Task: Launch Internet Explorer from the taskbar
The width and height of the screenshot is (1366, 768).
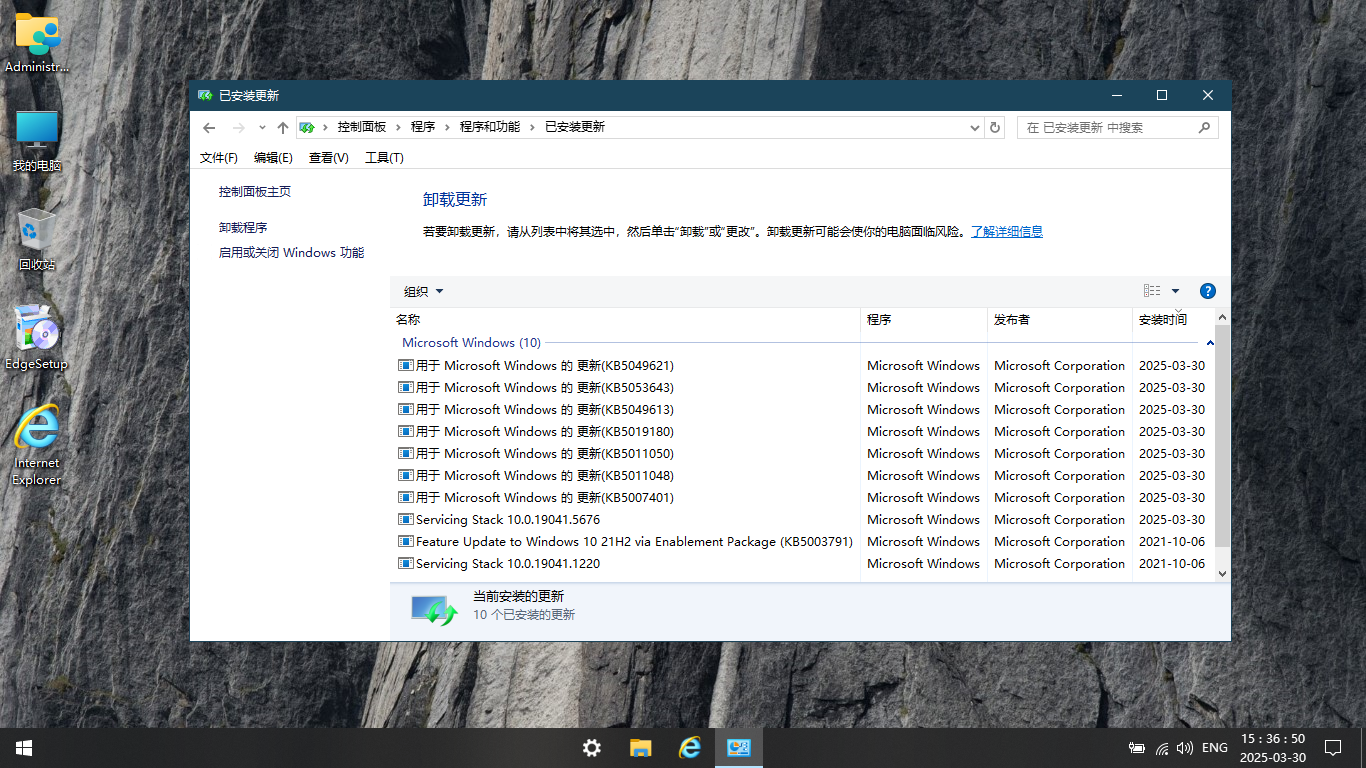Action: coord(690,748)
